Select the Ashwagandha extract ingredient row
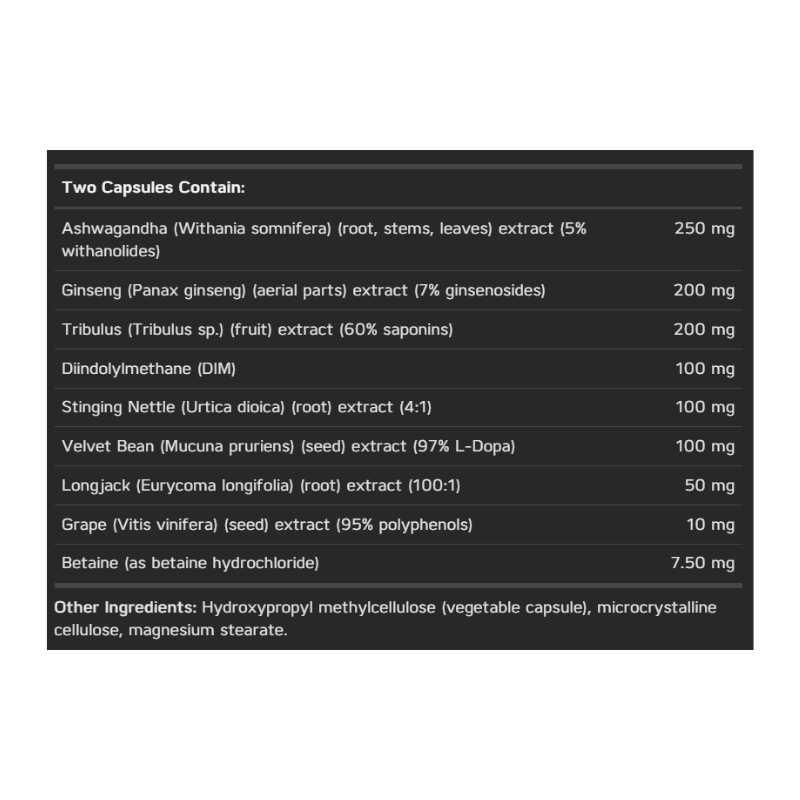 tap(324, 240)
